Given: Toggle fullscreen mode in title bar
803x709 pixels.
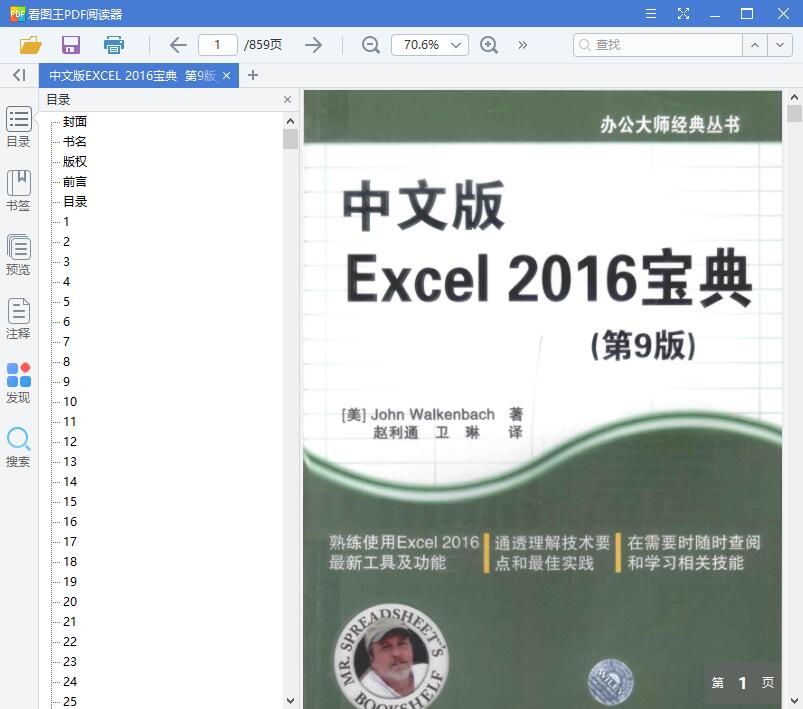Looking at the screenshot, I should click(683, 13).
